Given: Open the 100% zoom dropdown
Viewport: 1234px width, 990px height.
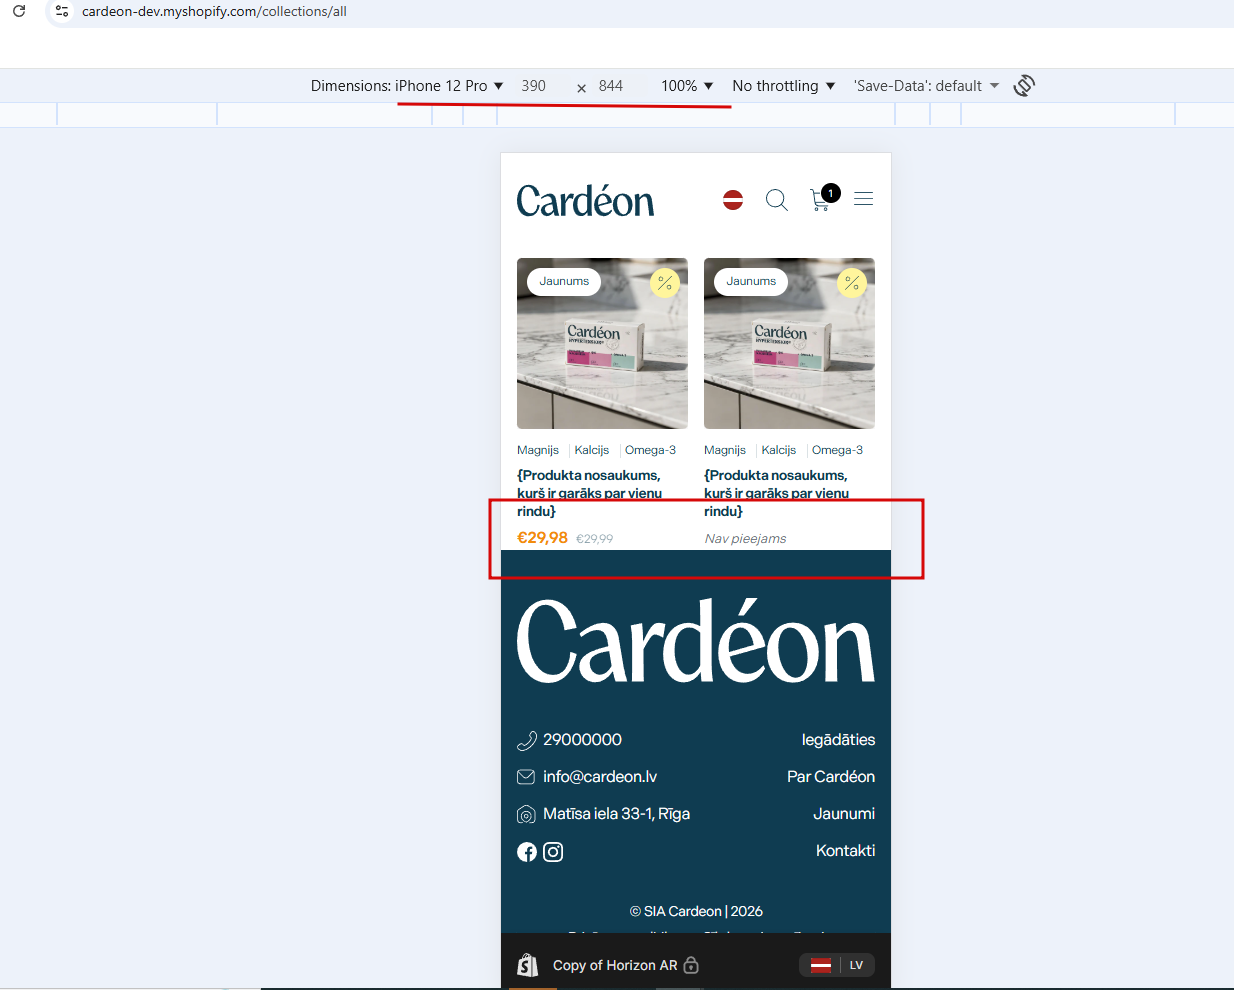Looking at the screenshot, I should [687, 86].
